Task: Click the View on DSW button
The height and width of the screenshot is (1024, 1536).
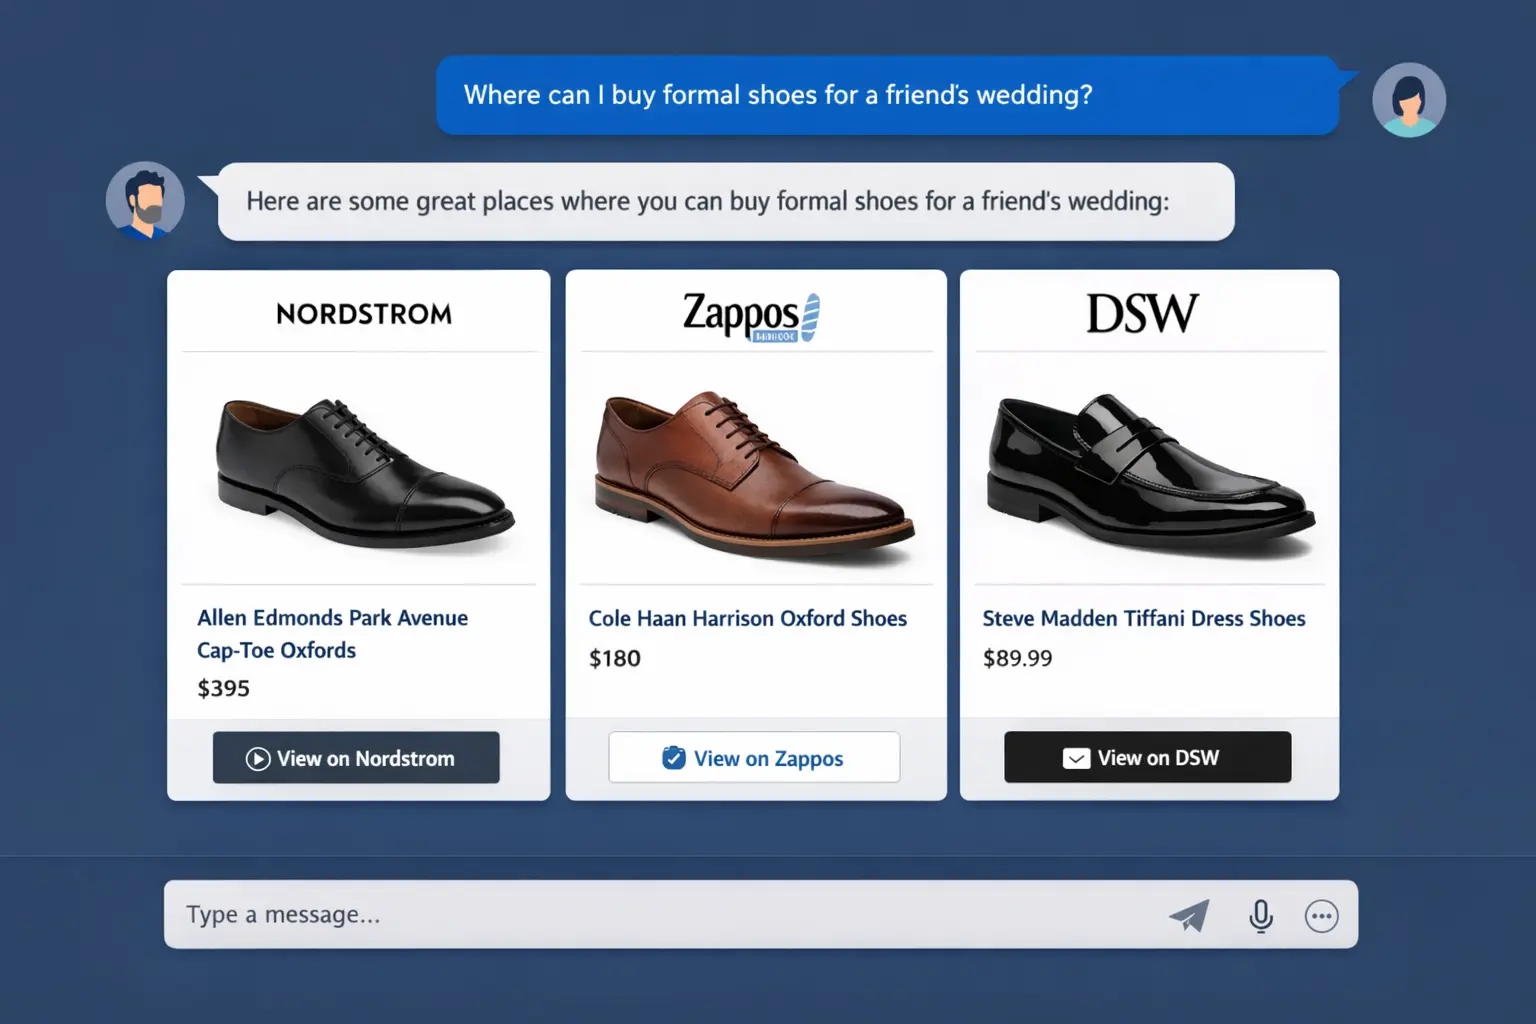Action: pyautogui.click(x=1147, y=757)
